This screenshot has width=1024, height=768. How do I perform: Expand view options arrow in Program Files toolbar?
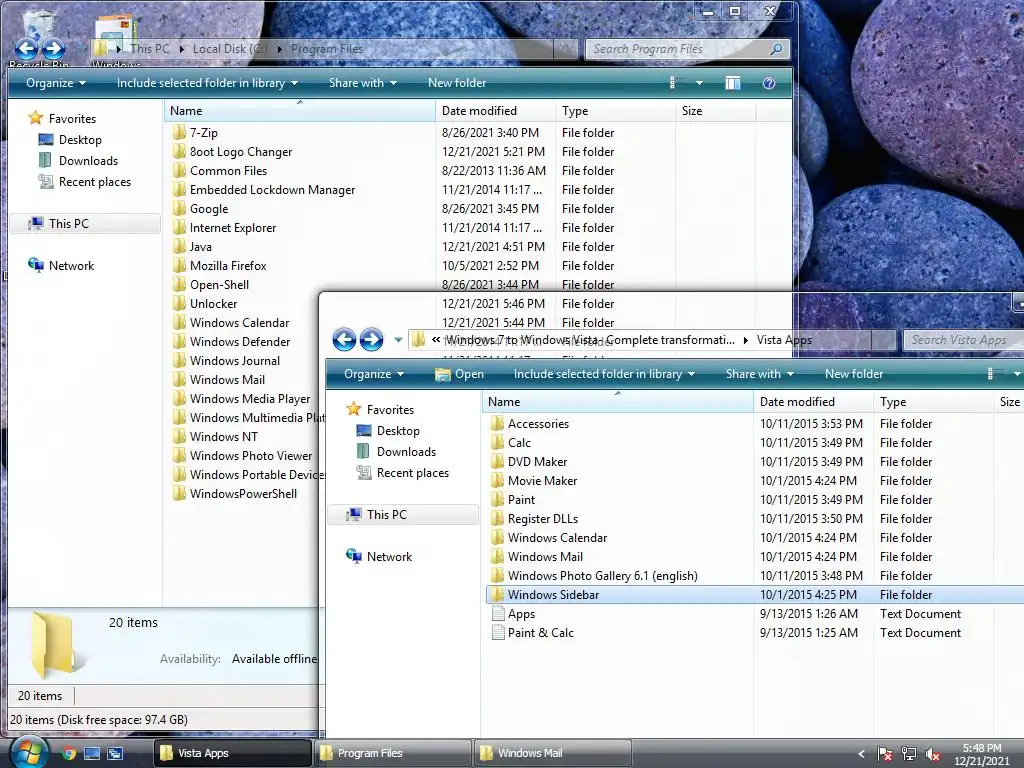[699, 83]
